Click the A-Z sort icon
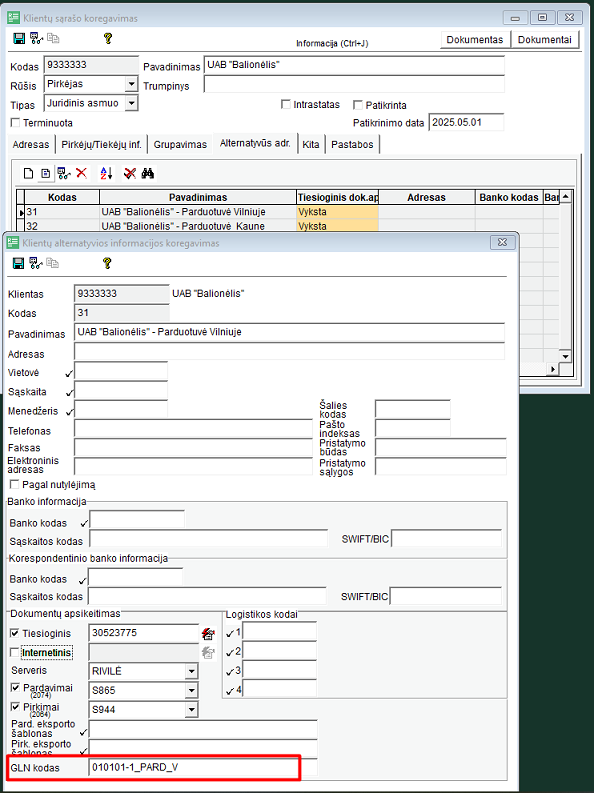 [x=106, y=173]
